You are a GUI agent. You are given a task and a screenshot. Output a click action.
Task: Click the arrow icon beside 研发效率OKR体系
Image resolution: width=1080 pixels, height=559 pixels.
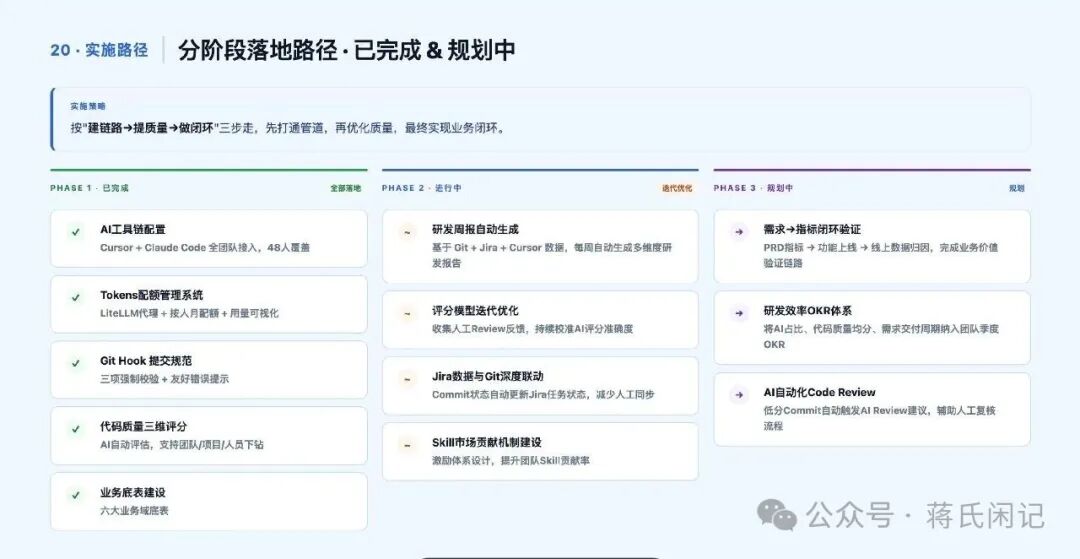(739, 313)
